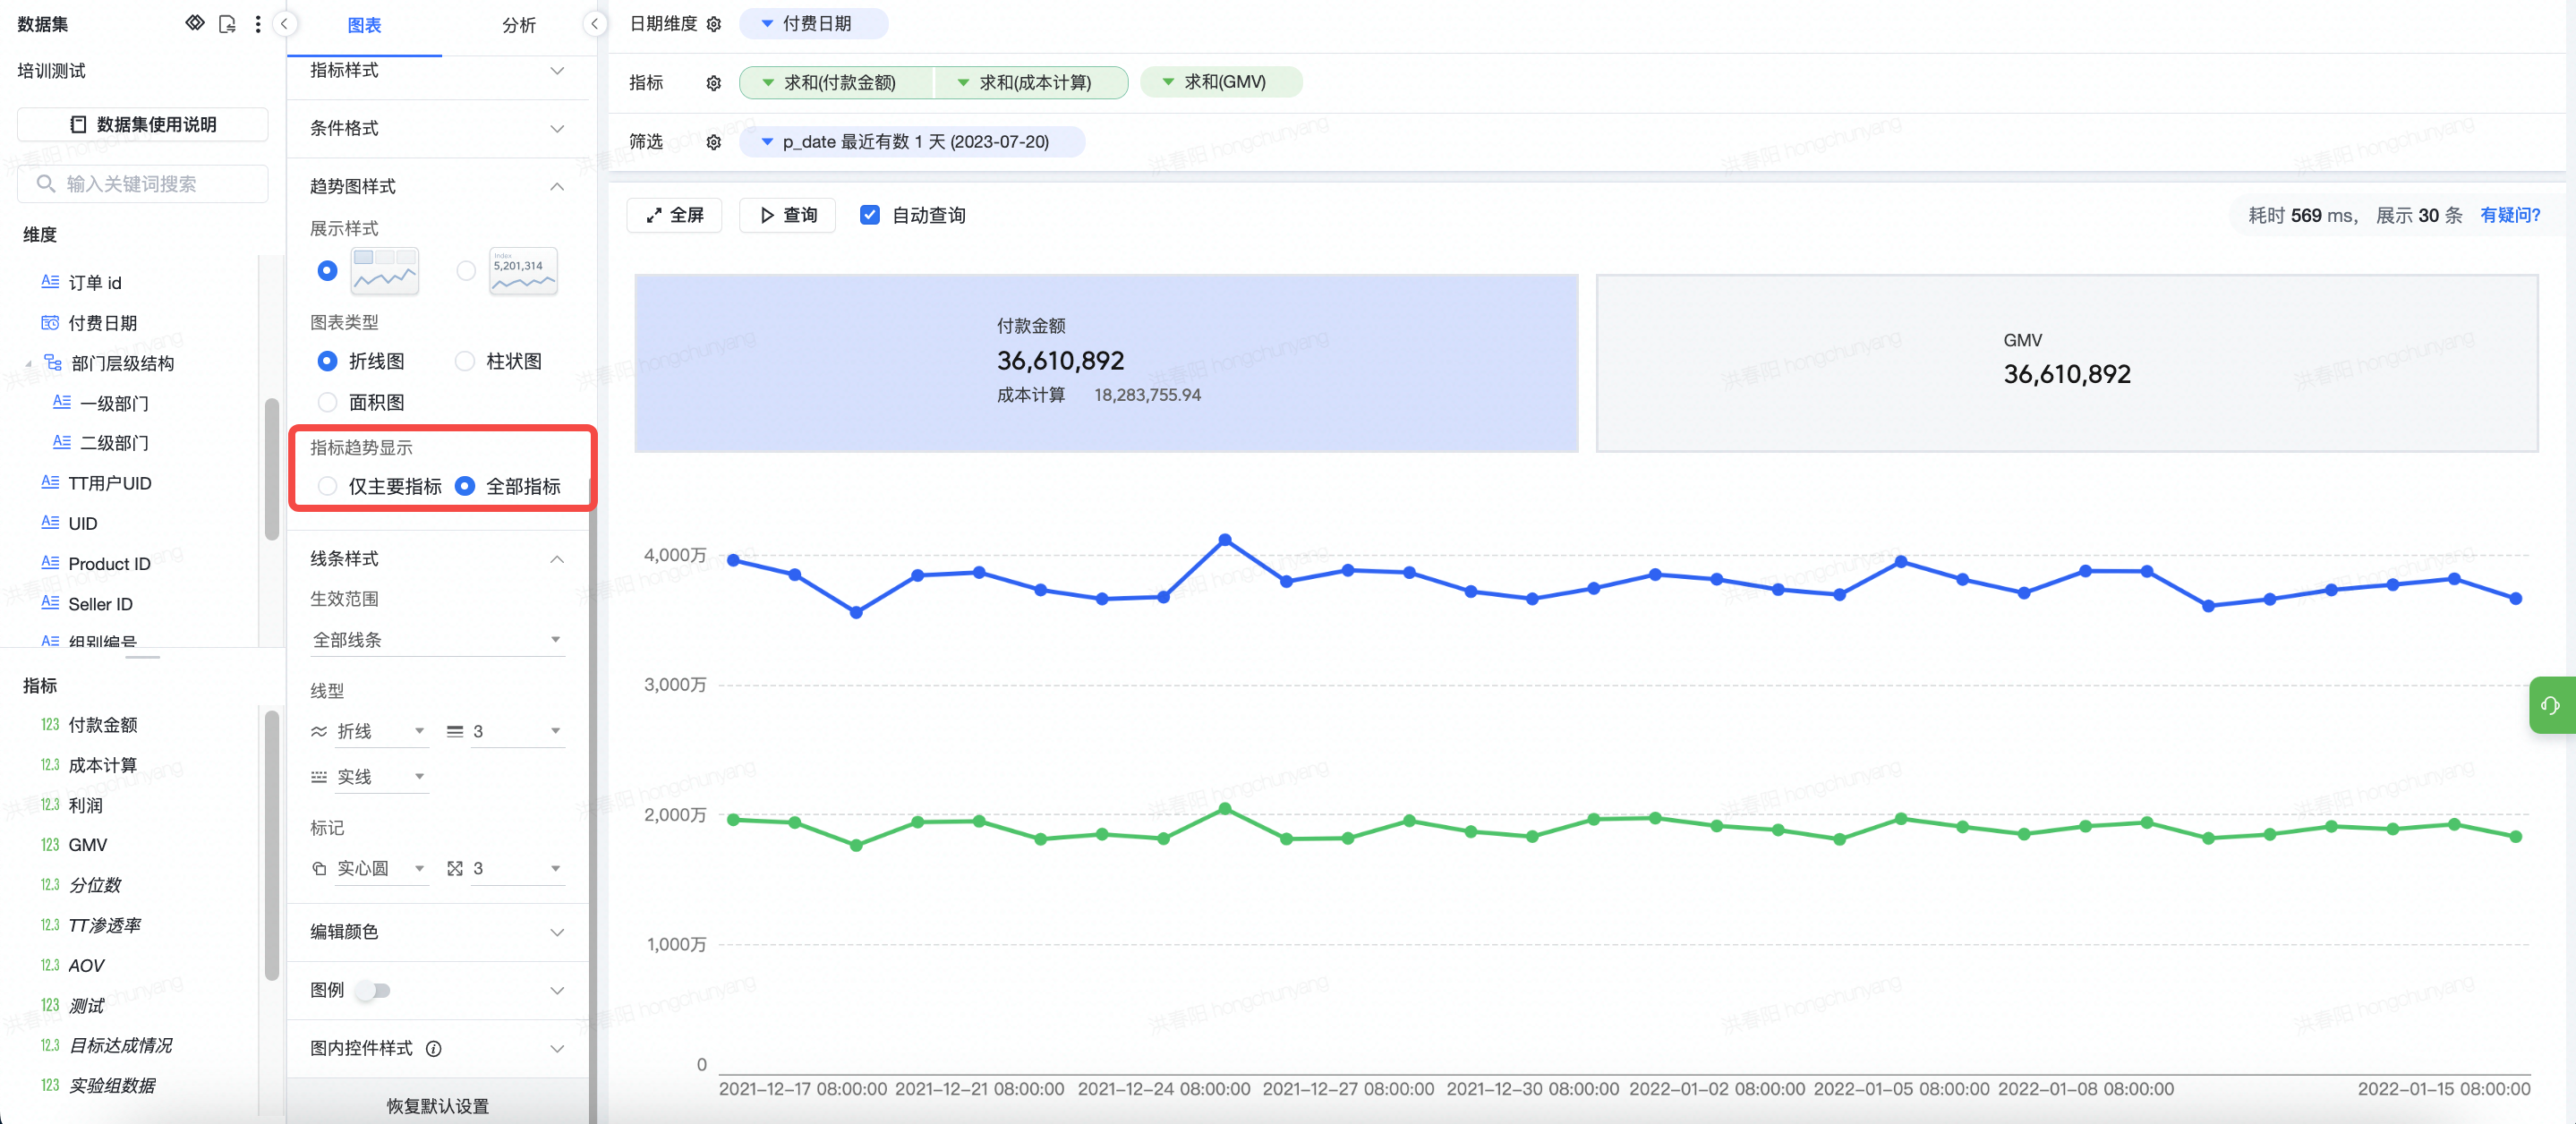Screen dimensions: 2576x1124
Task: Choose 折线图 chart type
Action: 327,361
